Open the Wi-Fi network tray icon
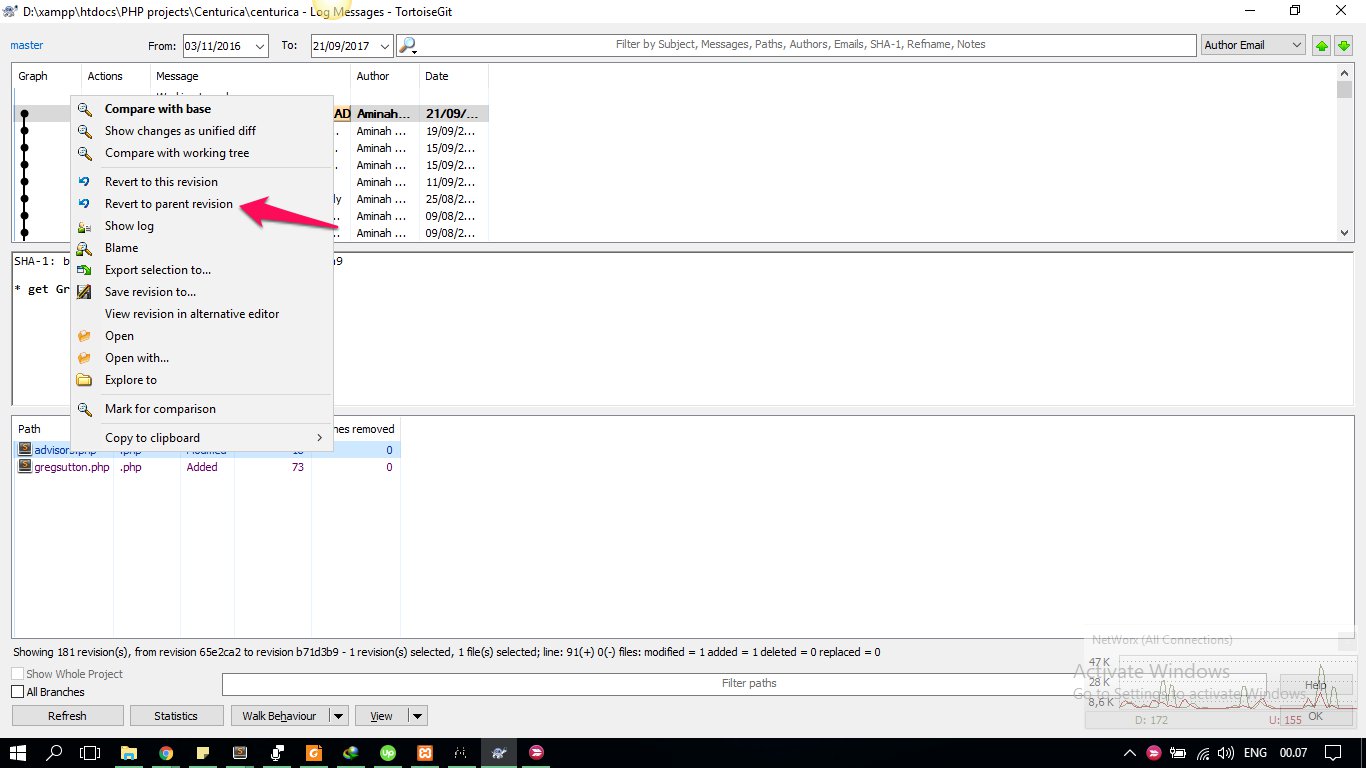 1203,752
